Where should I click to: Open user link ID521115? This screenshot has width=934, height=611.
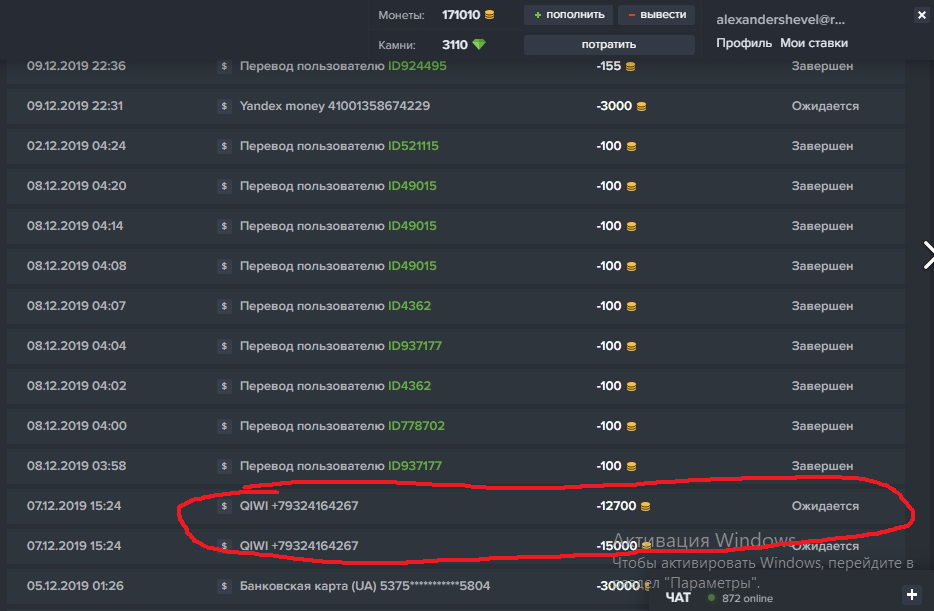click(413, 146)
